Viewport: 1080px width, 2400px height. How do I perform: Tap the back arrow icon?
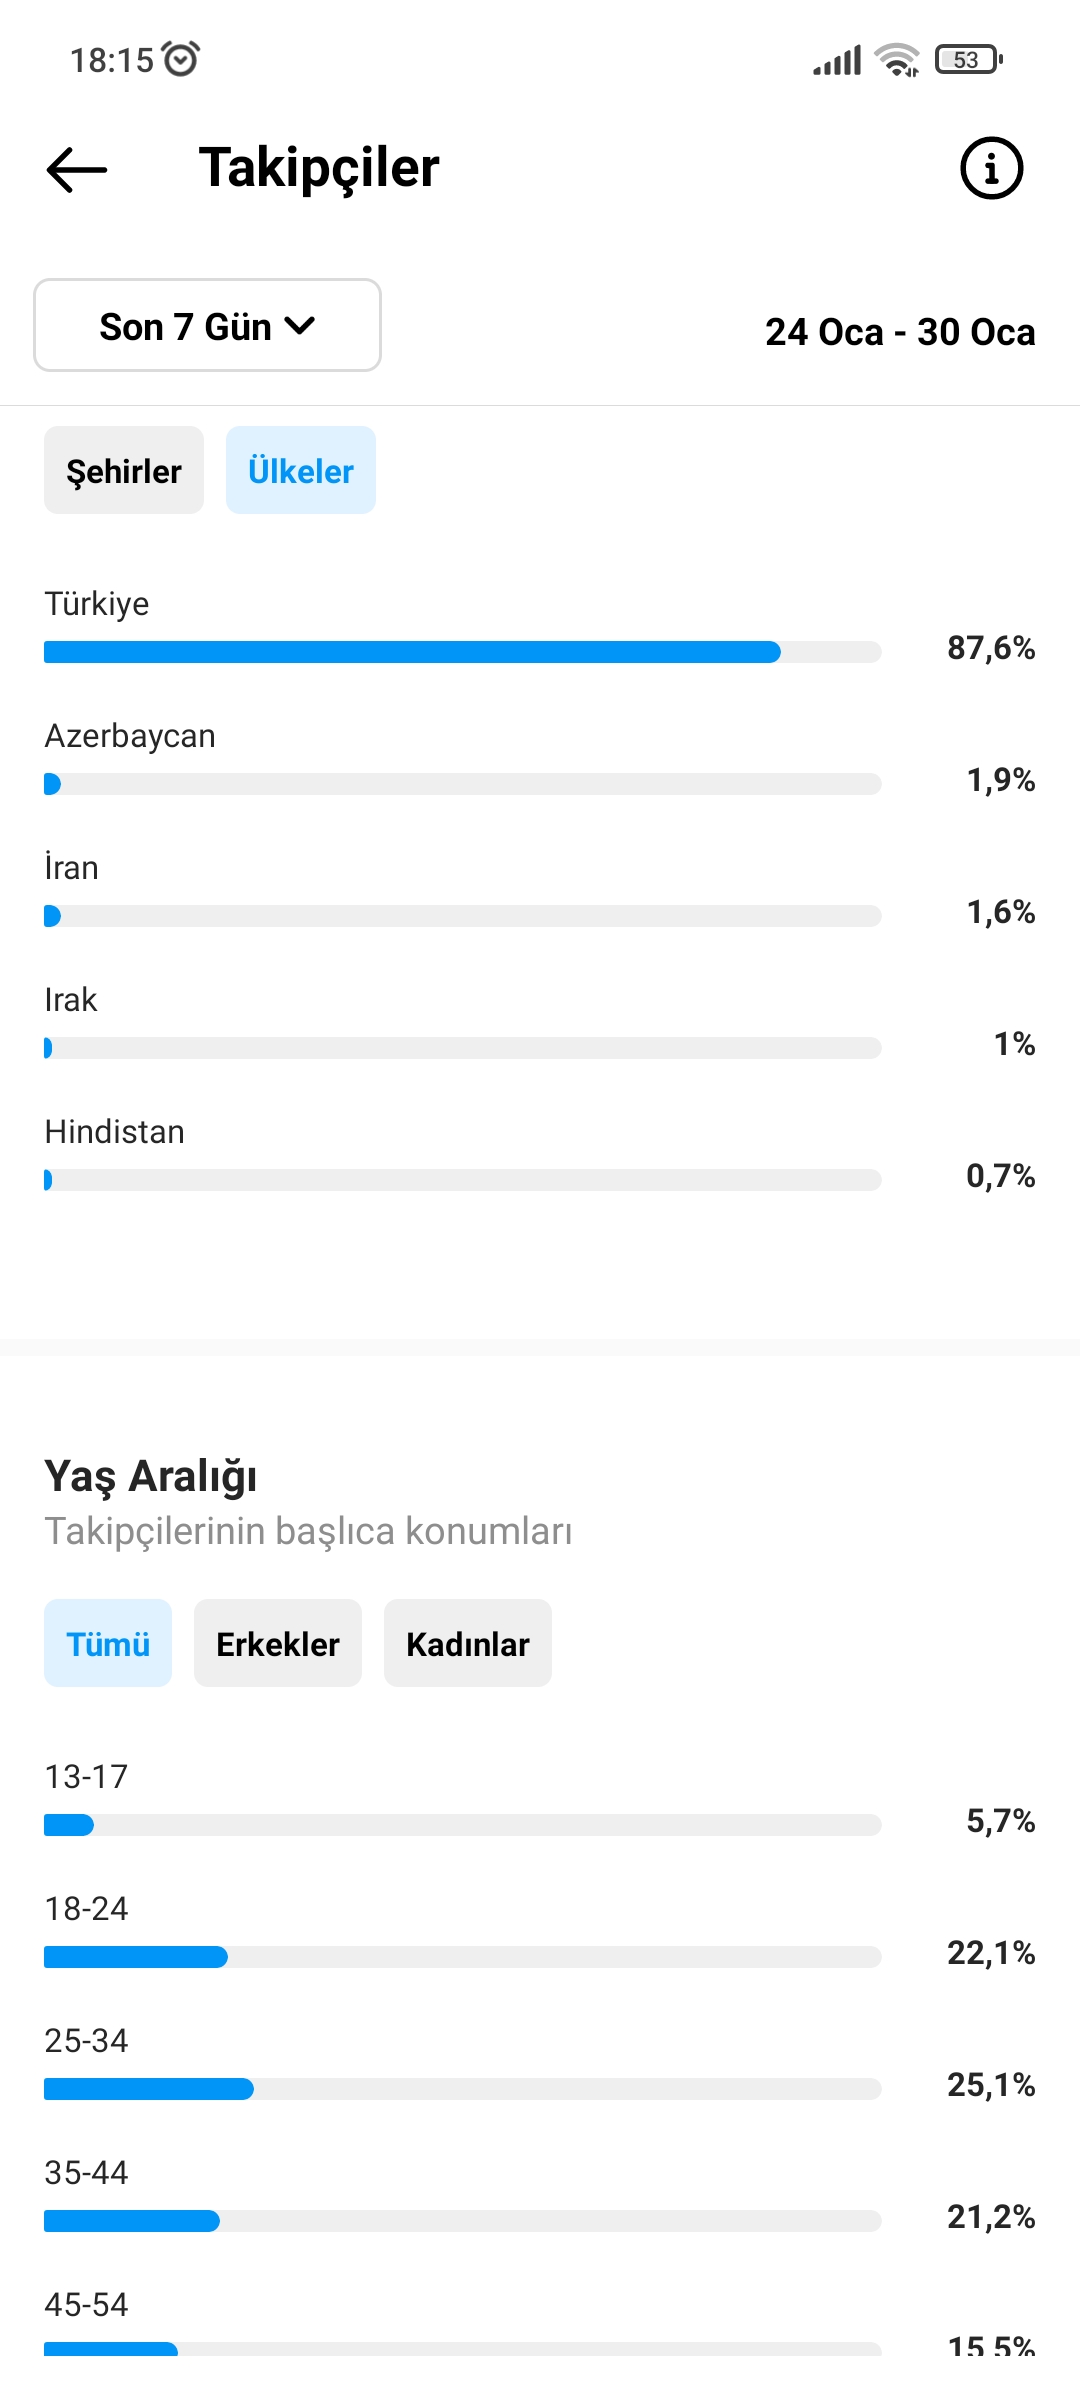(x=77, y=169)
